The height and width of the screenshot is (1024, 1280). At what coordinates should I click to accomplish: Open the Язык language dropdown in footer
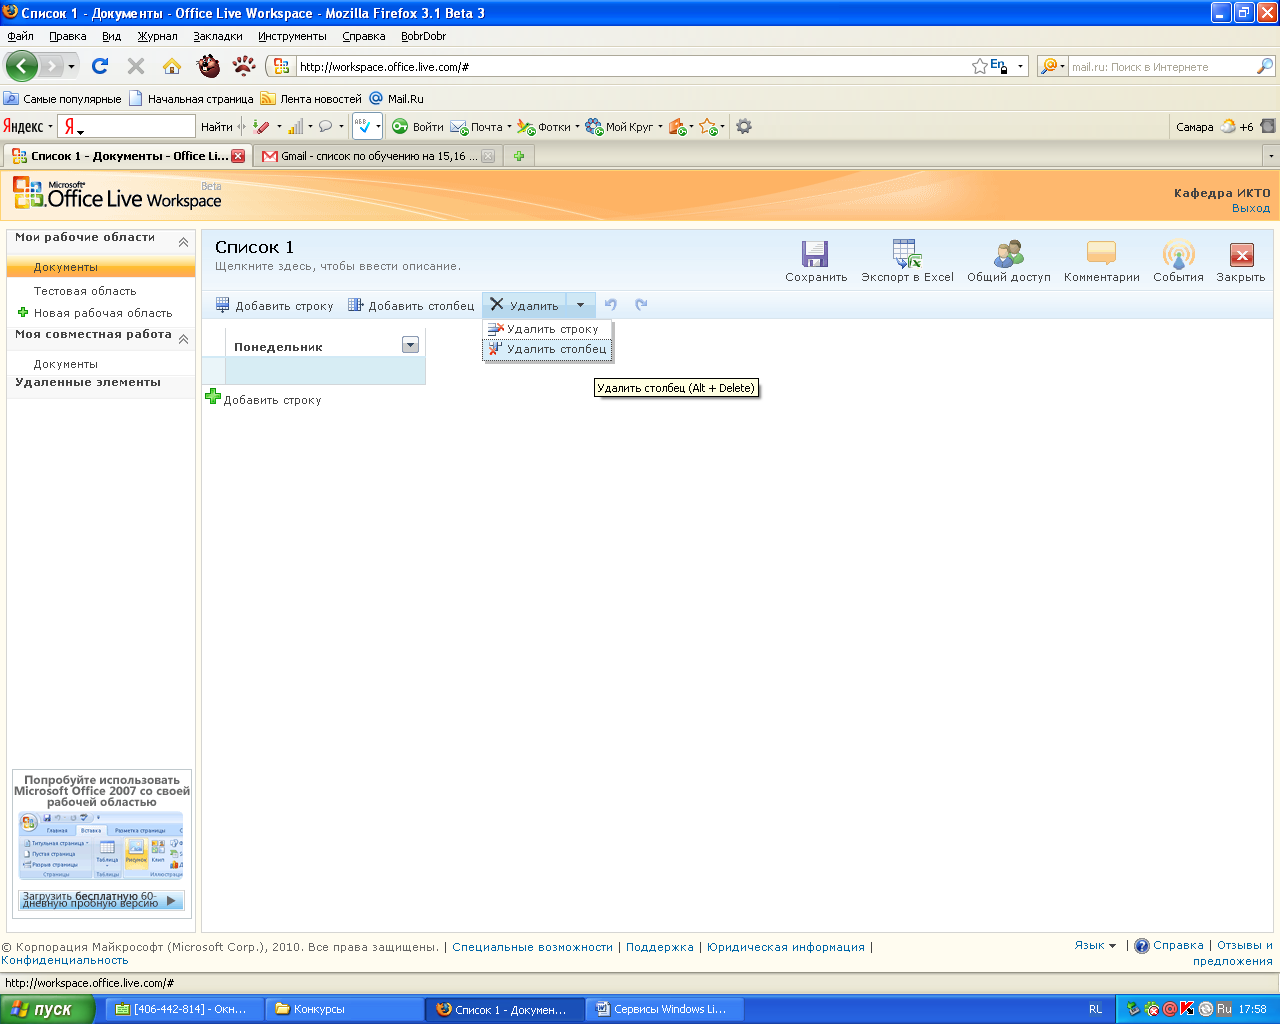point(1095,945)
